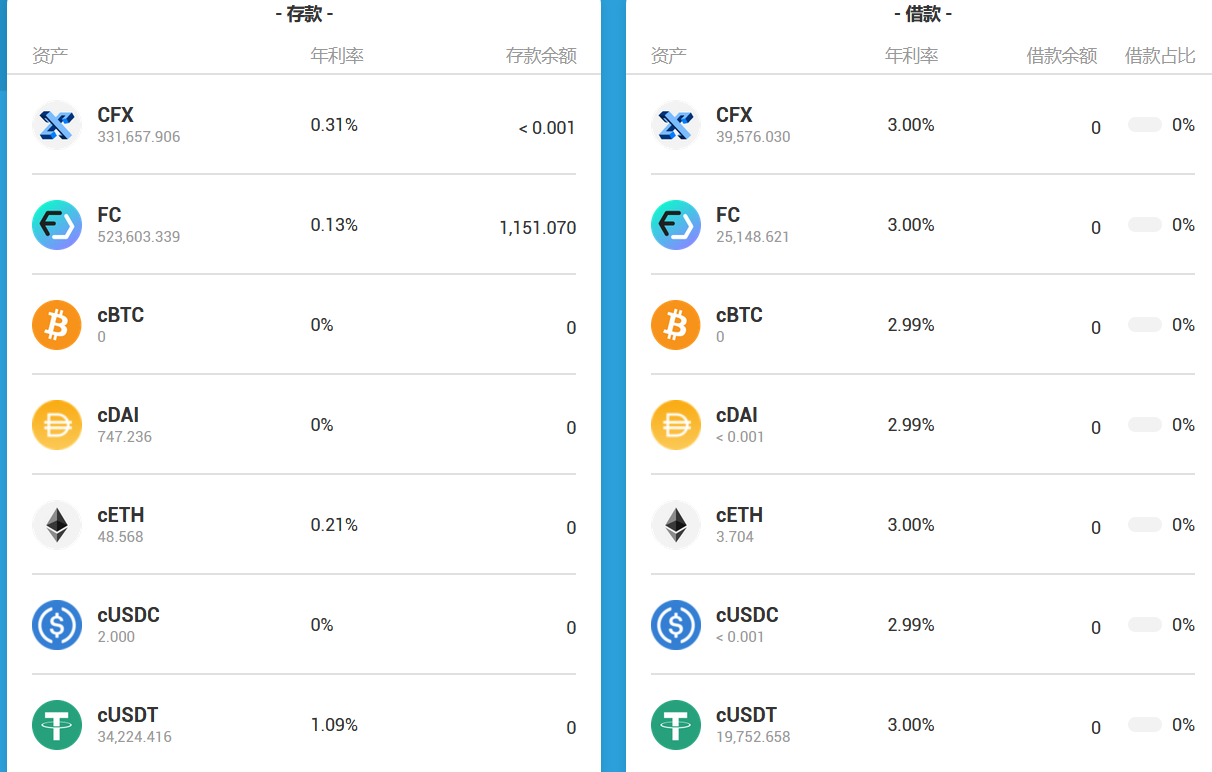The height and width of the screenshot is (772, 1212).
Task: Select the cDAI borrow row with 2.99% rate
Action: (x=923, y=425)
